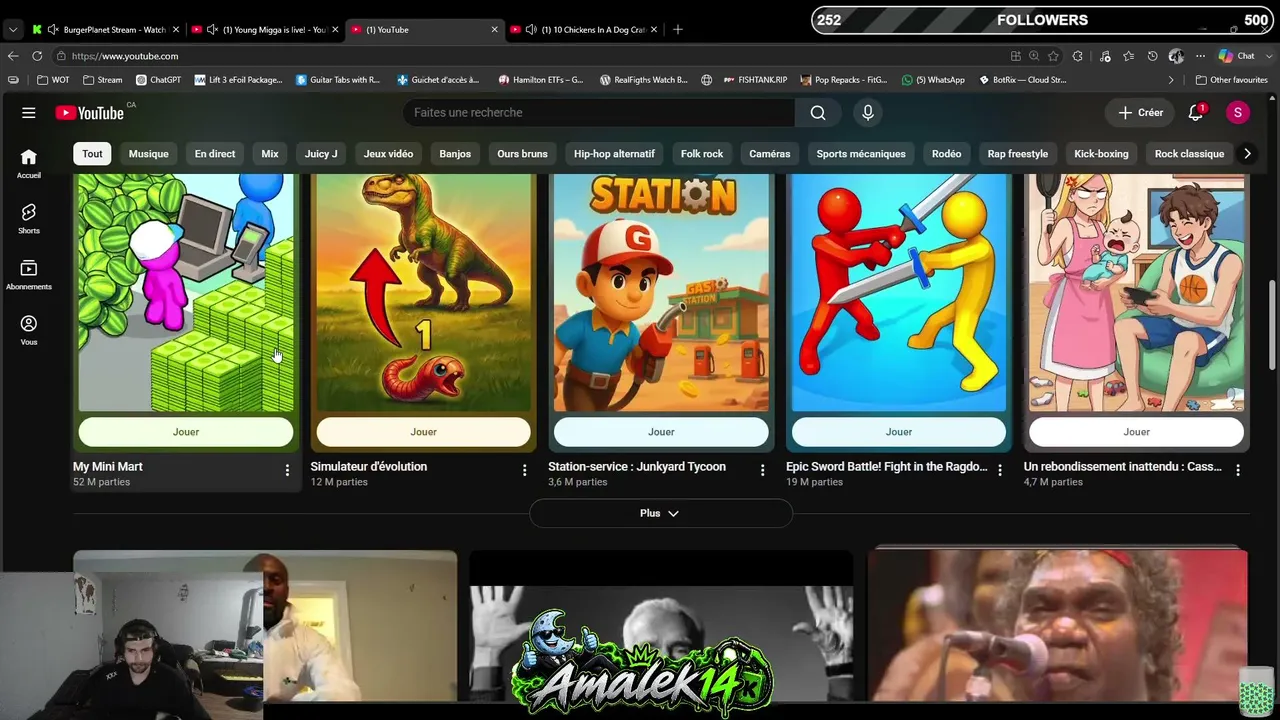Open the ChatGPT bookmark

click(x=158, y=80)
